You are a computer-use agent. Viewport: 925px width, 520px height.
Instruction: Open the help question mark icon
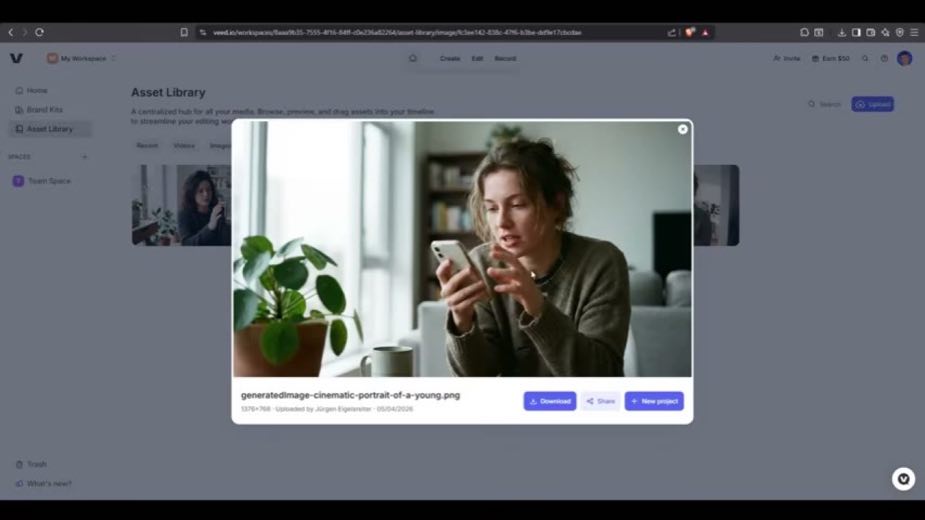pyautogui.click(x=884, y=58)
